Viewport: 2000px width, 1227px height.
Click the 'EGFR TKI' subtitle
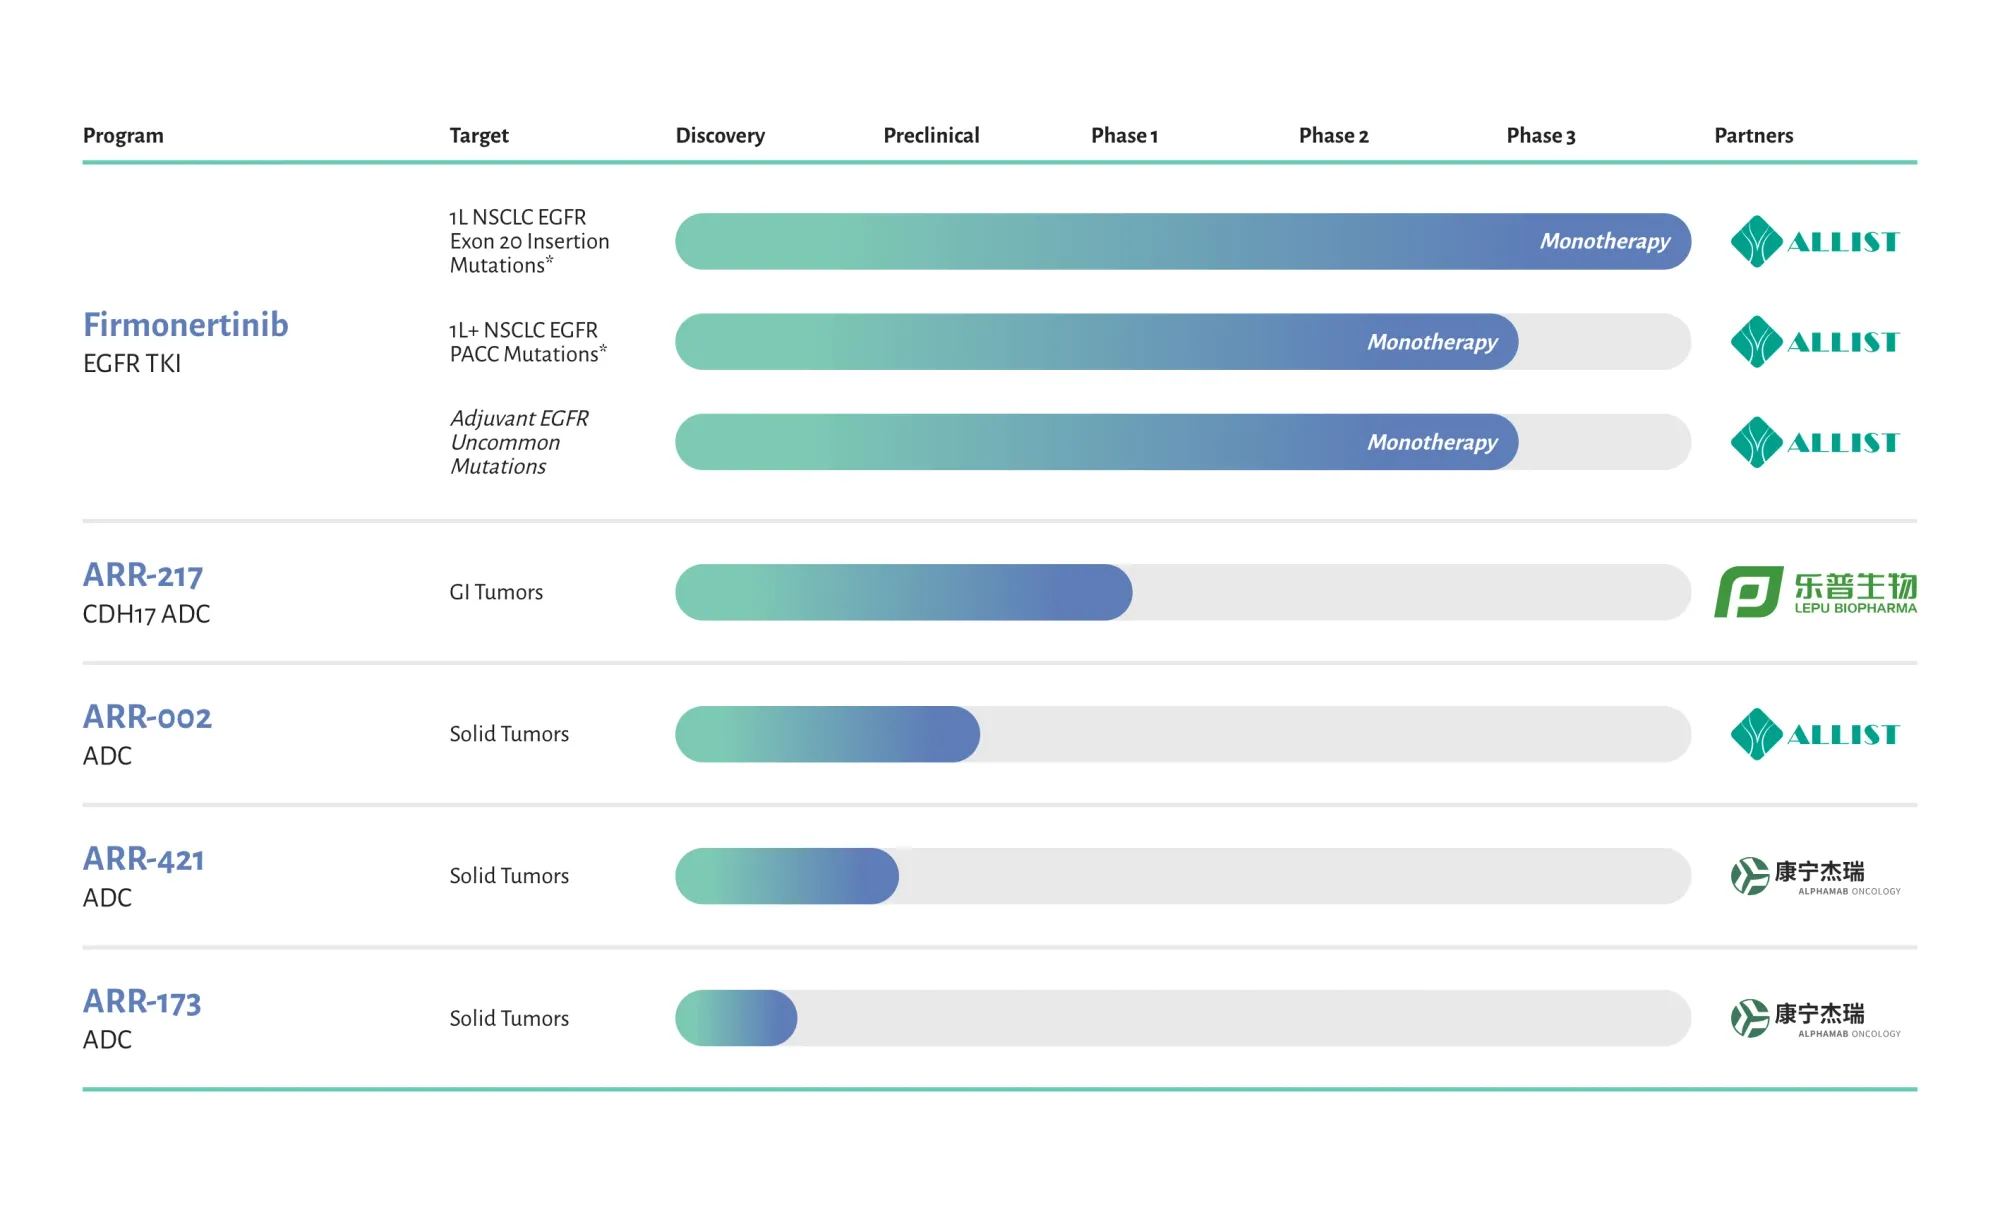coord(132,364)
